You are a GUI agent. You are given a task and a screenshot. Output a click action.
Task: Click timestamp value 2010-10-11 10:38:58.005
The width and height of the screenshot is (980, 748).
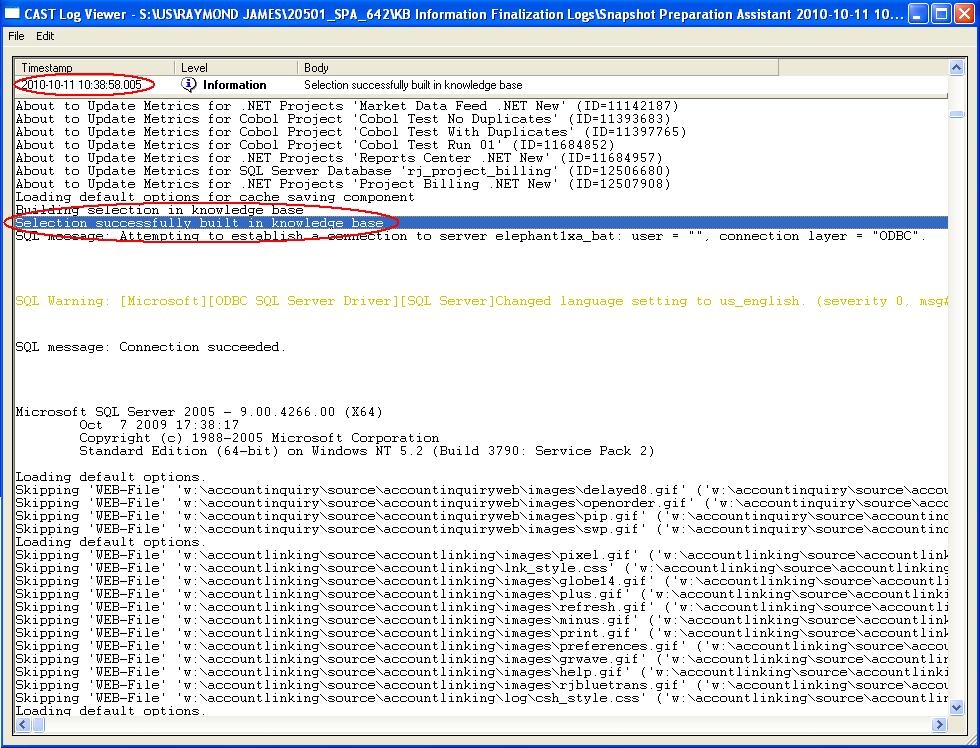pyautogui.click(x=82, y=84)
